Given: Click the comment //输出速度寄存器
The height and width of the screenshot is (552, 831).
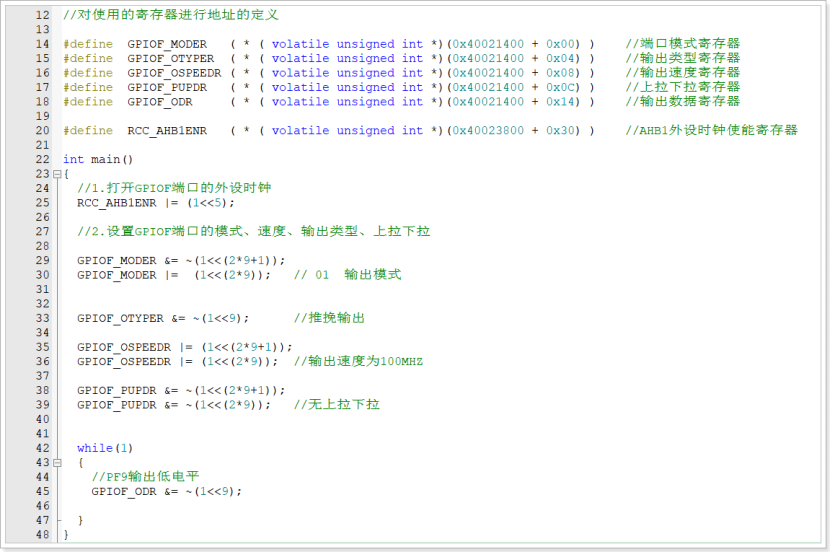Looking at the screenshot, I should 683,72.
